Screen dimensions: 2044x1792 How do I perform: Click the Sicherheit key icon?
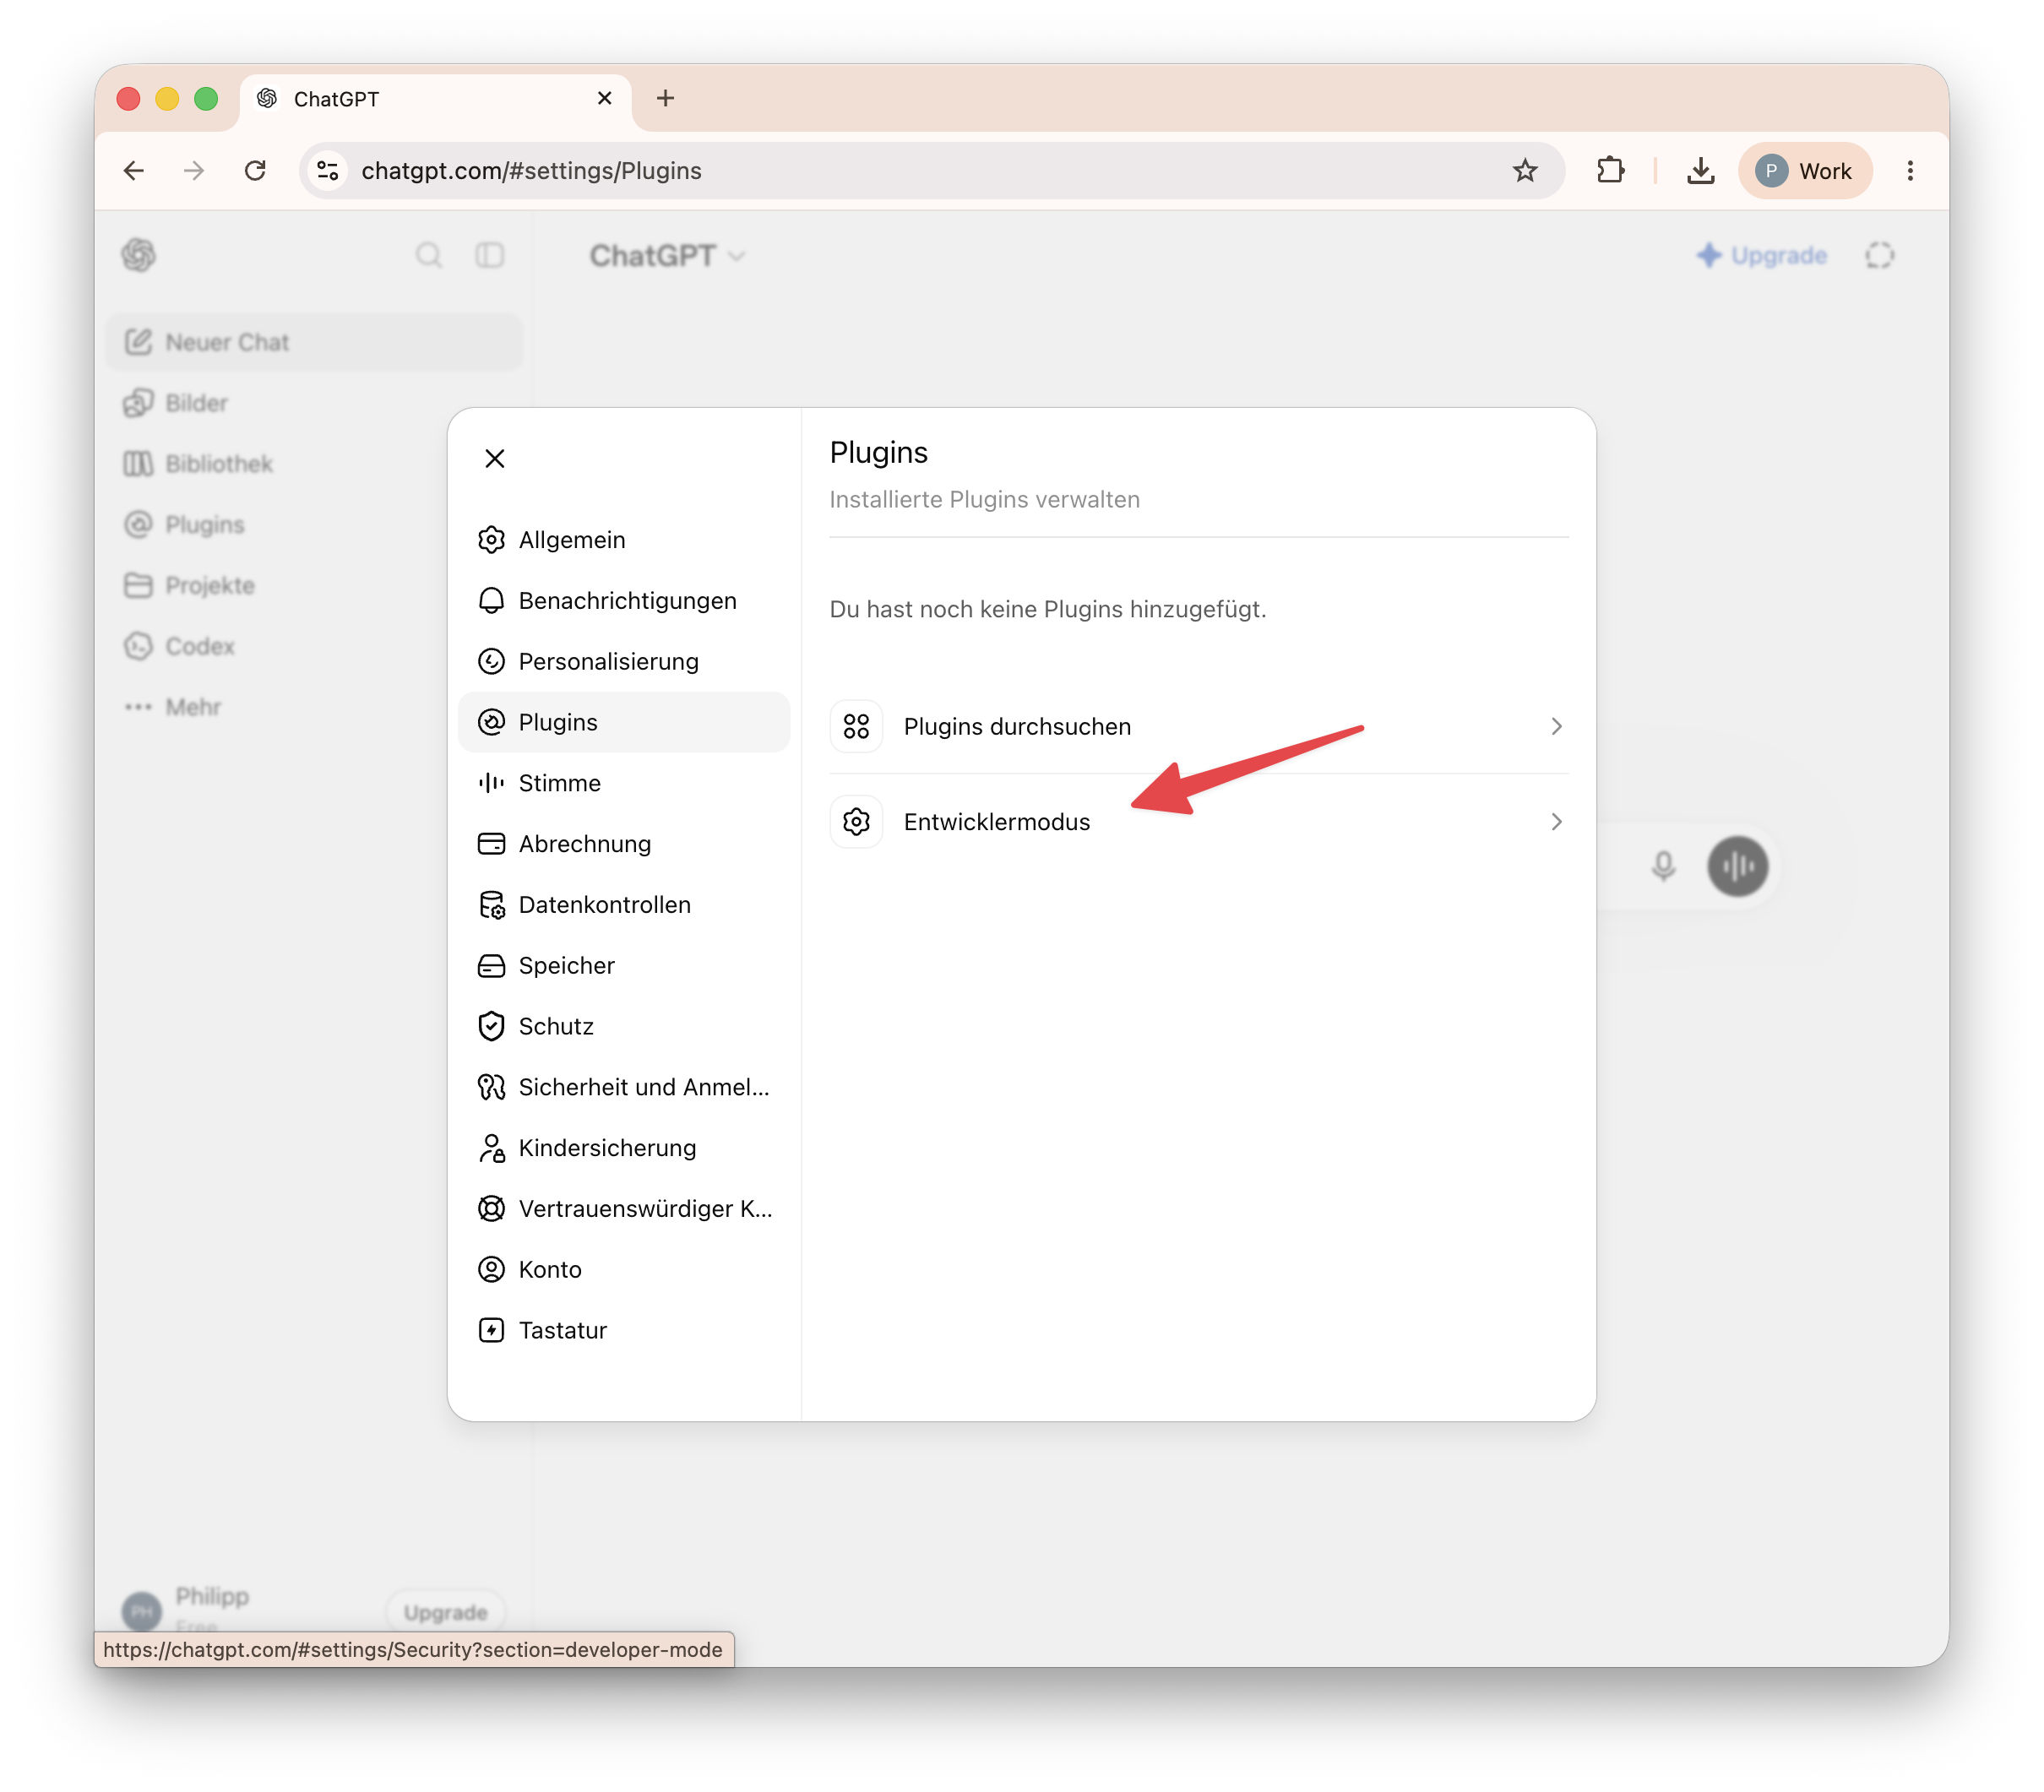pyautogui.click(x=491, y=1087)
